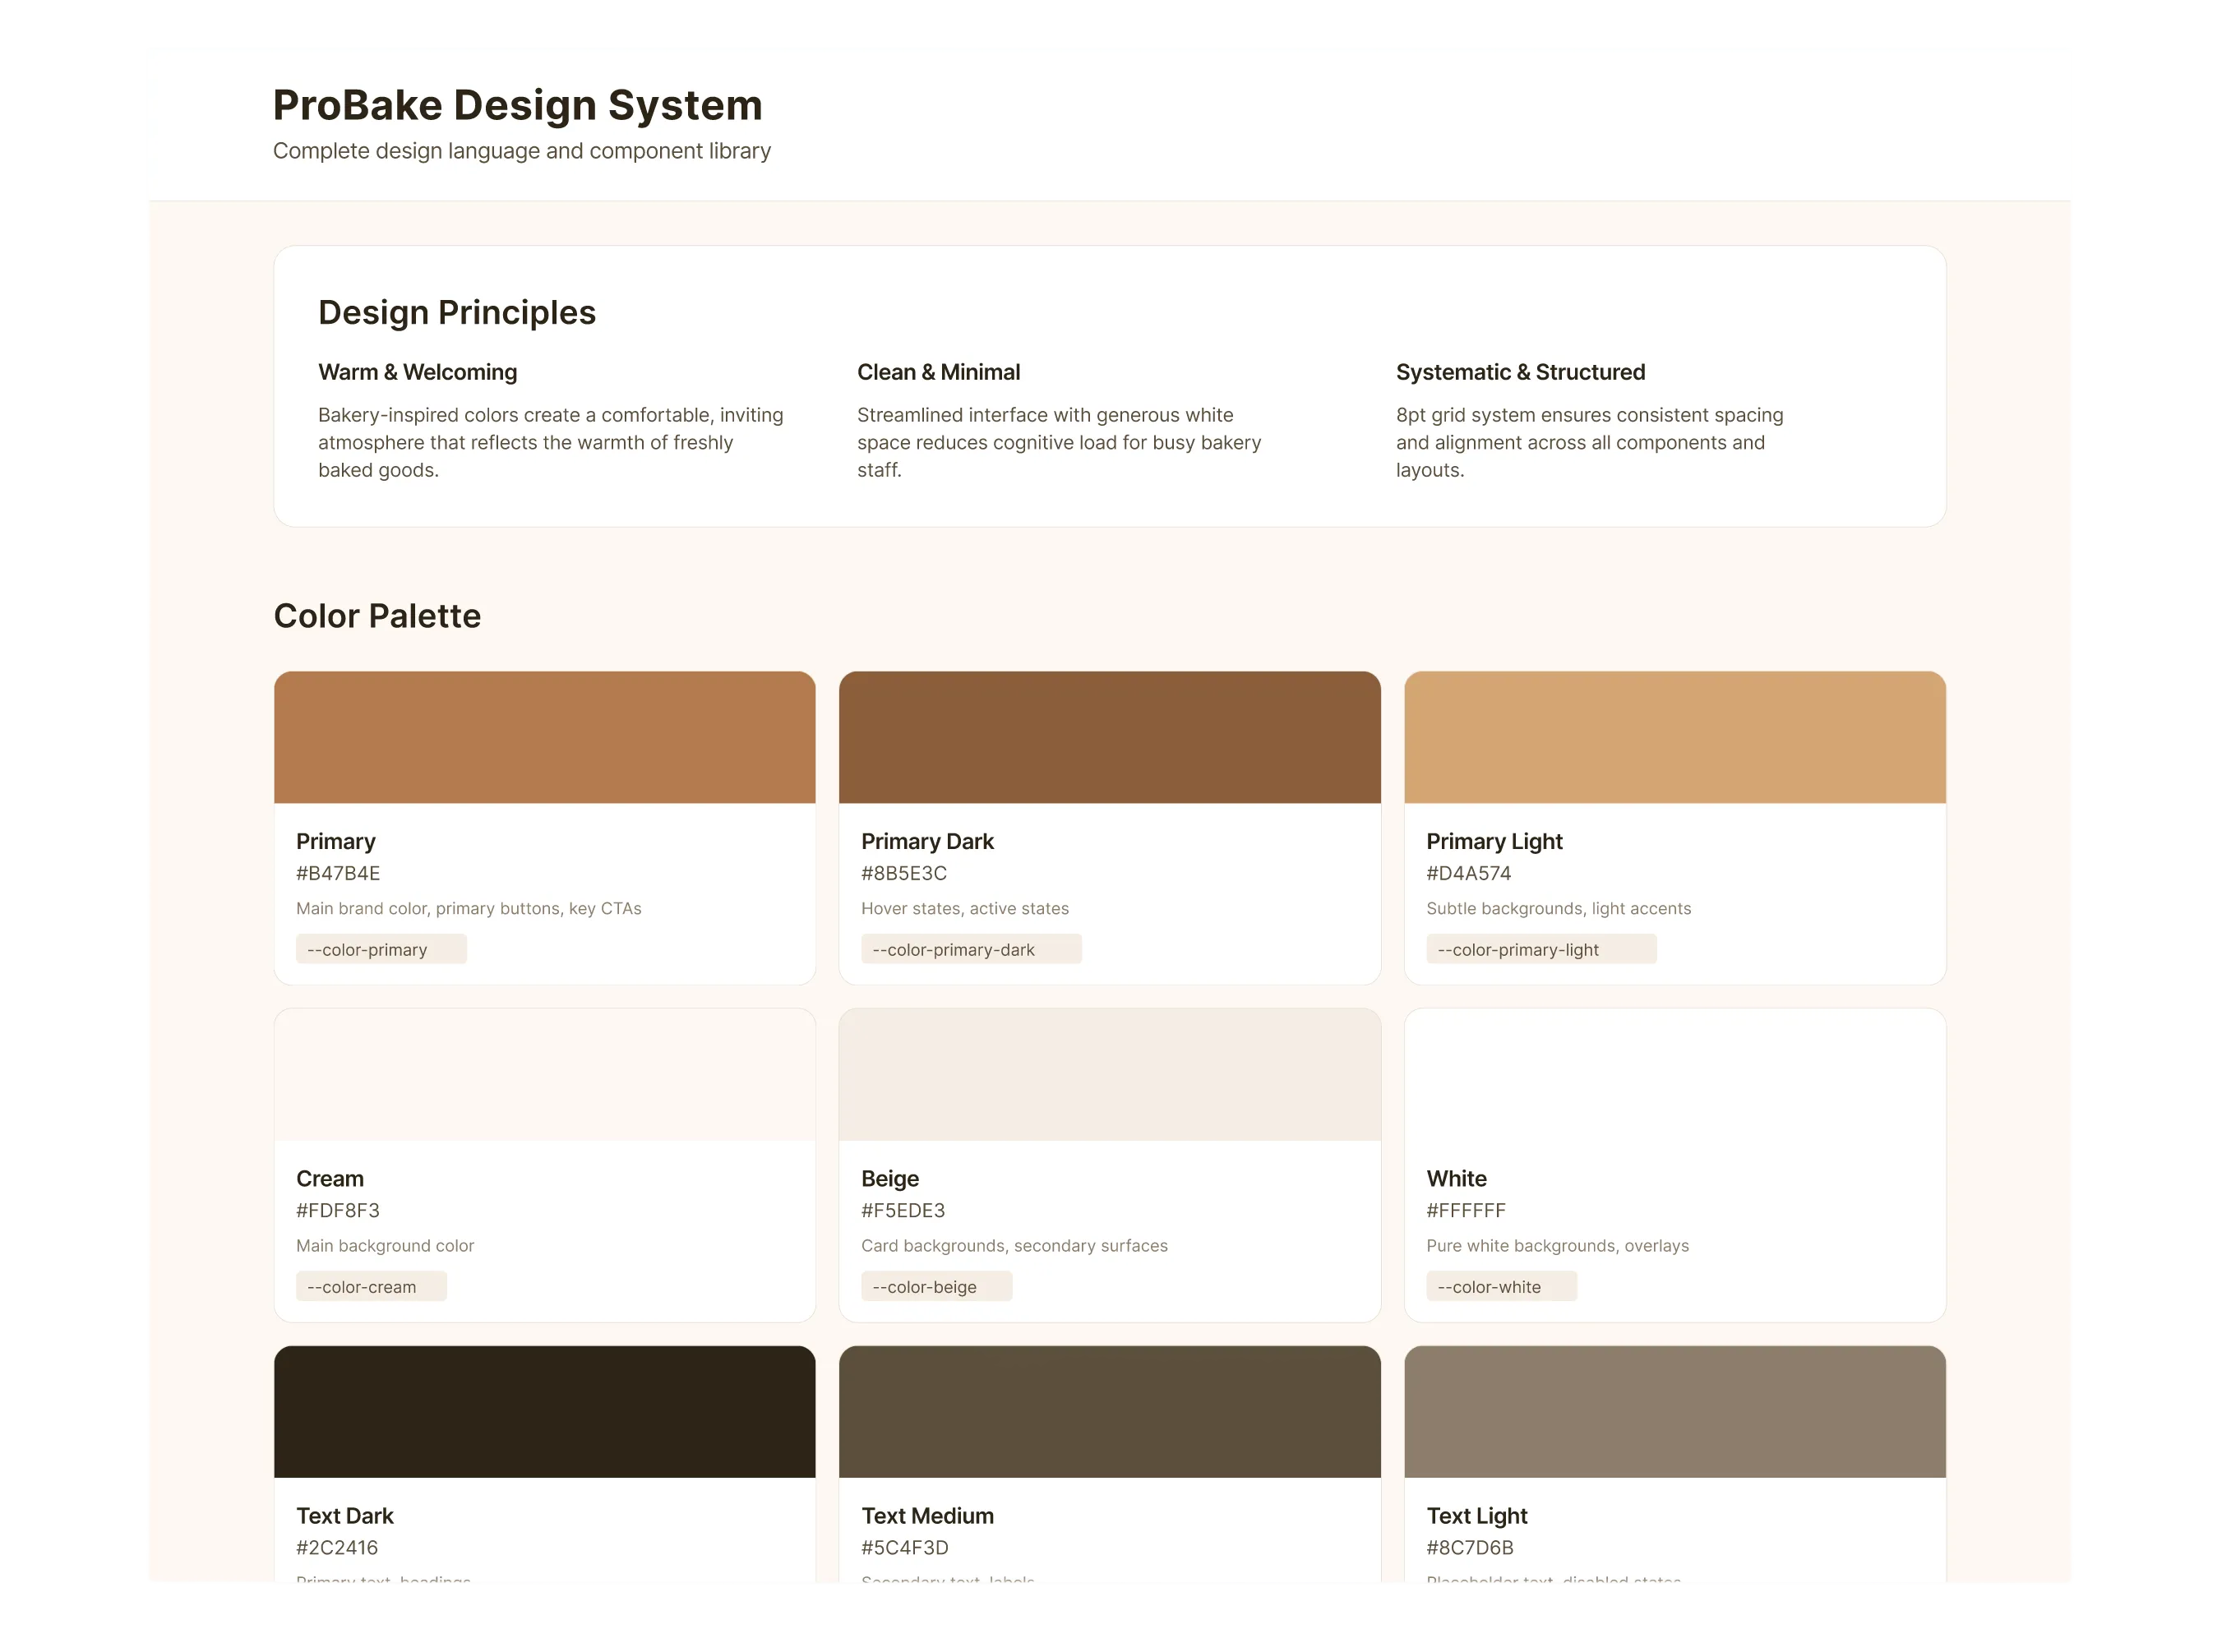Screen dimensions: 2231x1652
Task: Click the Warm & Welcoming principle heading
Action: click(417, 372)
